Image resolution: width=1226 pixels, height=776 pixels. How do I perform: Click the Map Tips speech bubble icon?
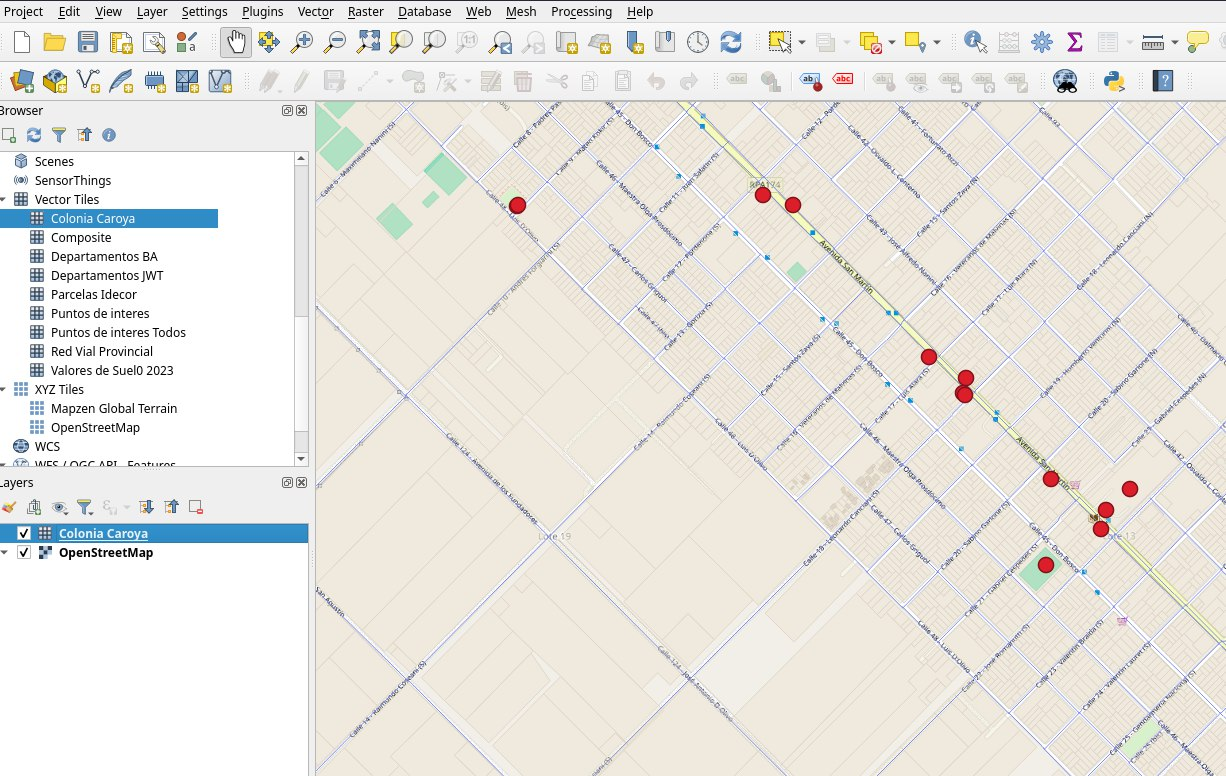pos(1197,42)
